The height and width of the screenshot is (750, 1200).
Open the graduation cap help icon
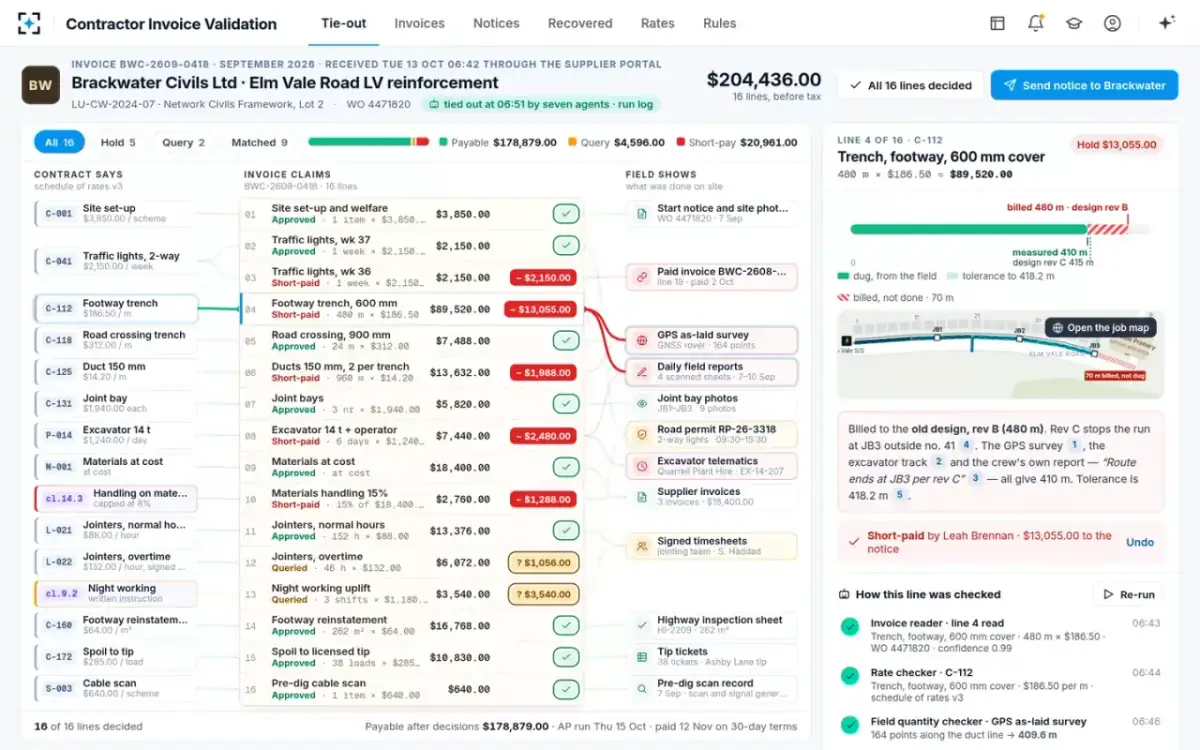pyautogui.click(x=1074, y=23)
